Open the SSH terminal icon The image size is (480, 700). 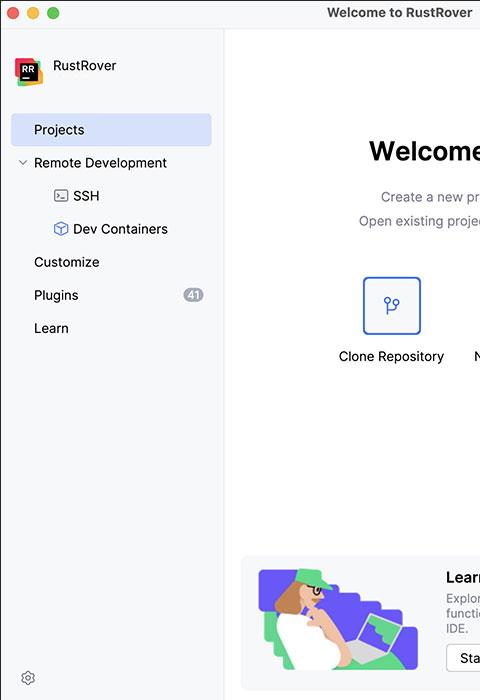(x=61, y=196)
